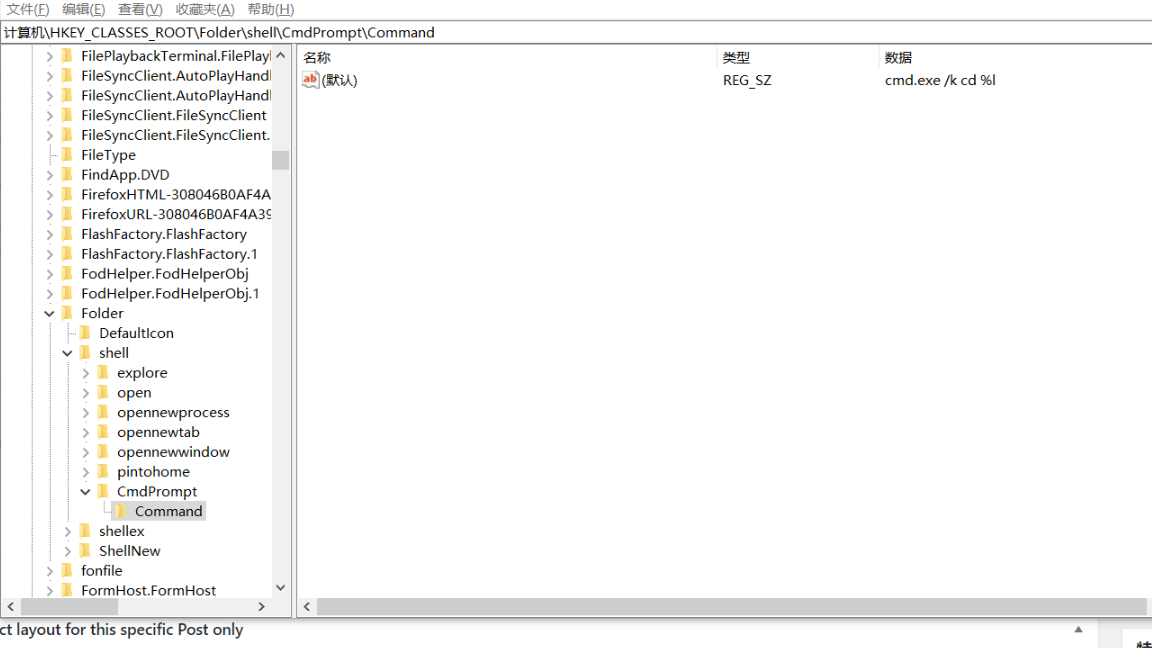Screen dimensions: 1152x648
Task: Collapse the Folder key node
Action: (50, 313)
